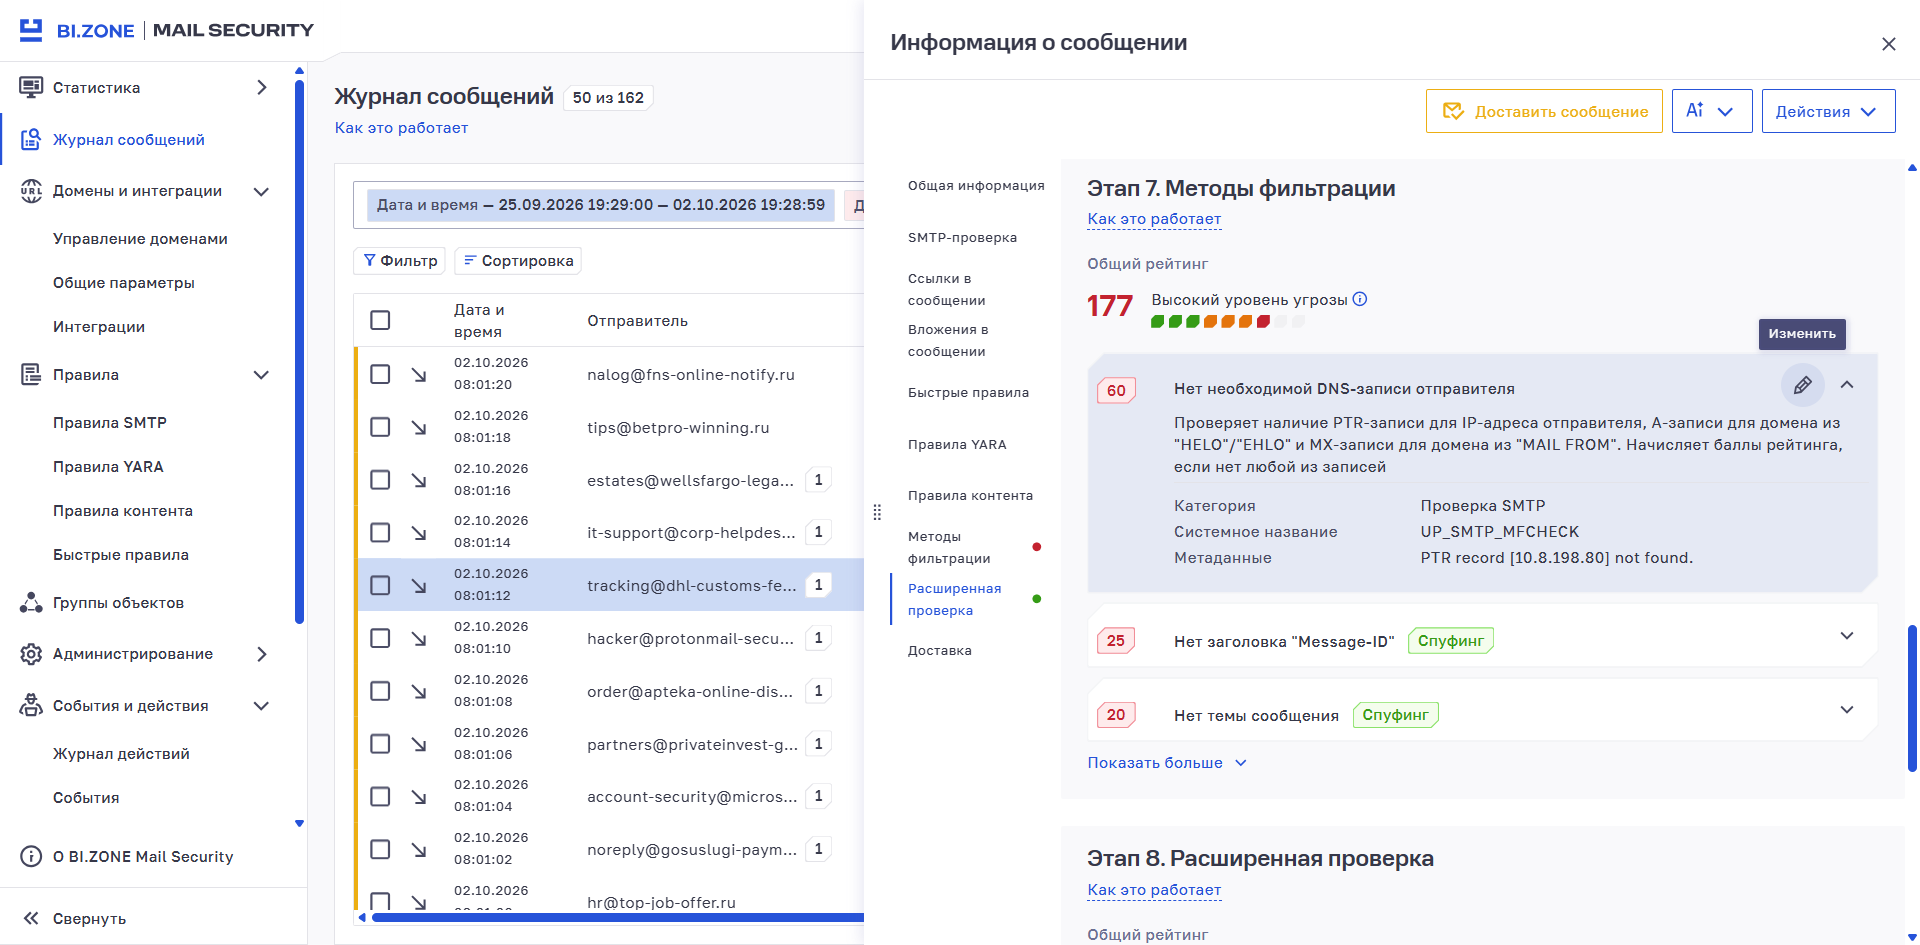This screenshot has width=1920, height=945.
Task: Click attachment count badge for hacker@protonmail-secu row
Action: click(818, 638)
